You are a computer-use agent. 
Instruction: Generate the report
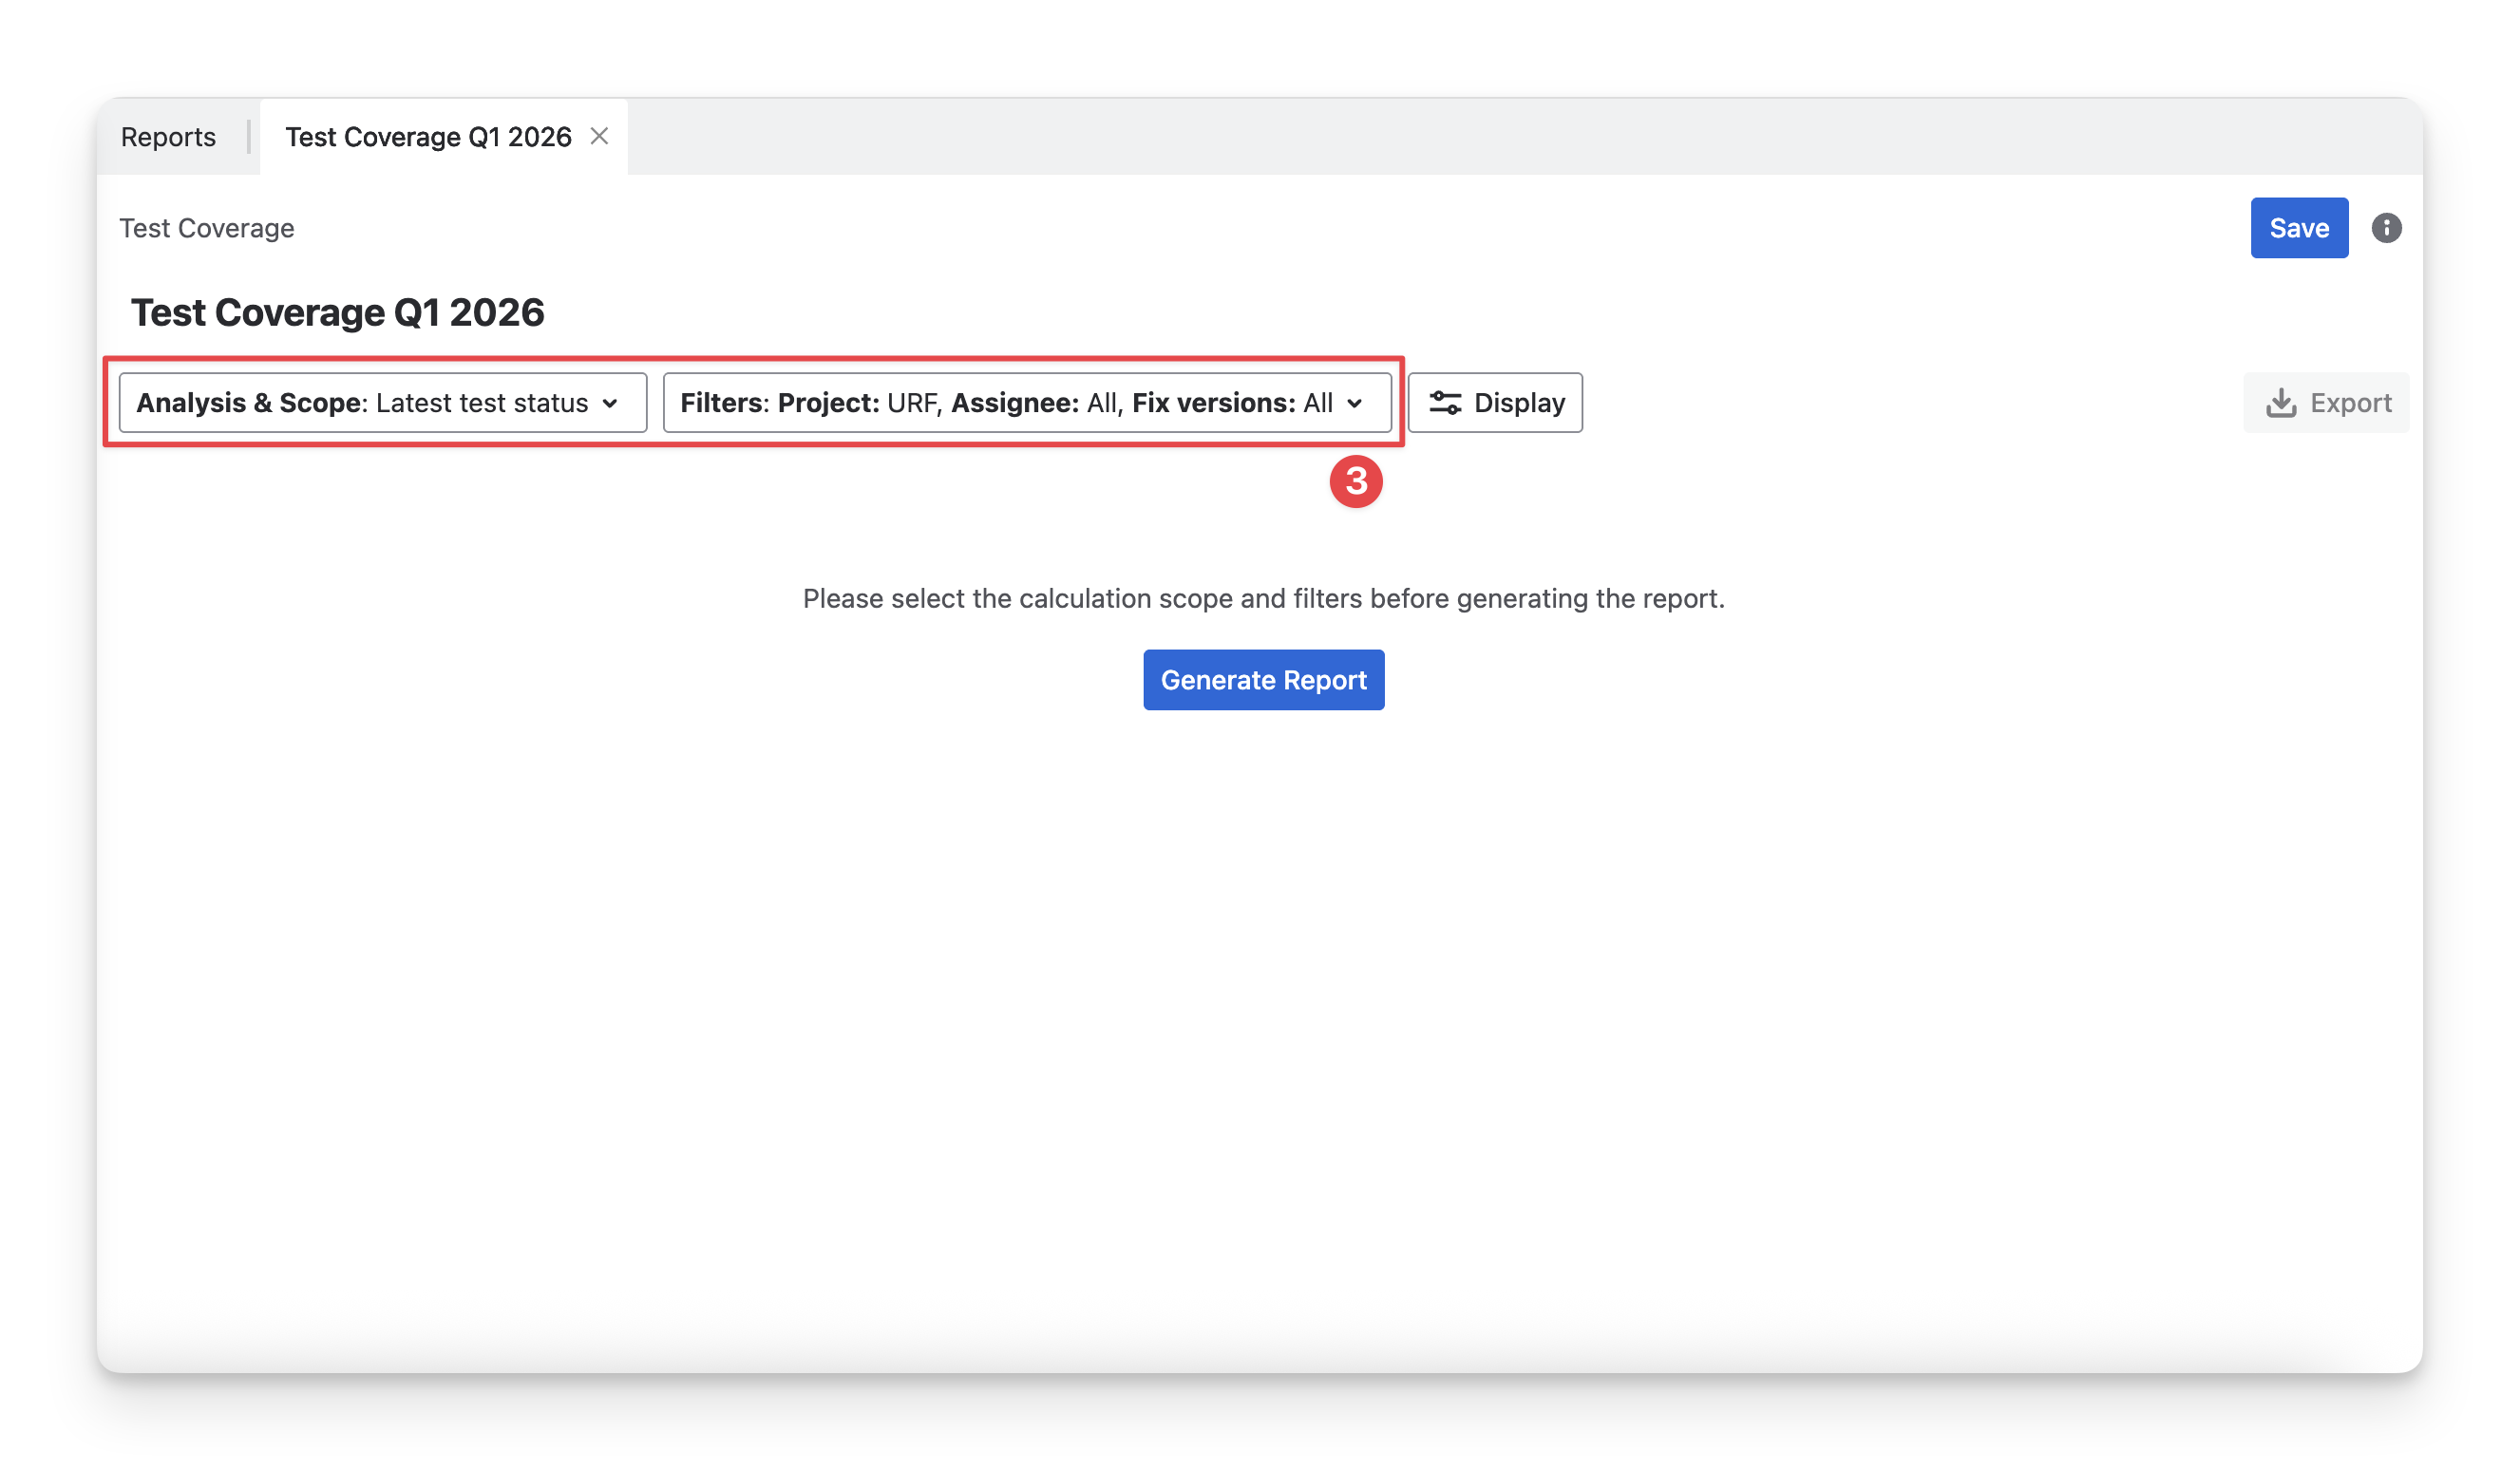click(1263, 680)
